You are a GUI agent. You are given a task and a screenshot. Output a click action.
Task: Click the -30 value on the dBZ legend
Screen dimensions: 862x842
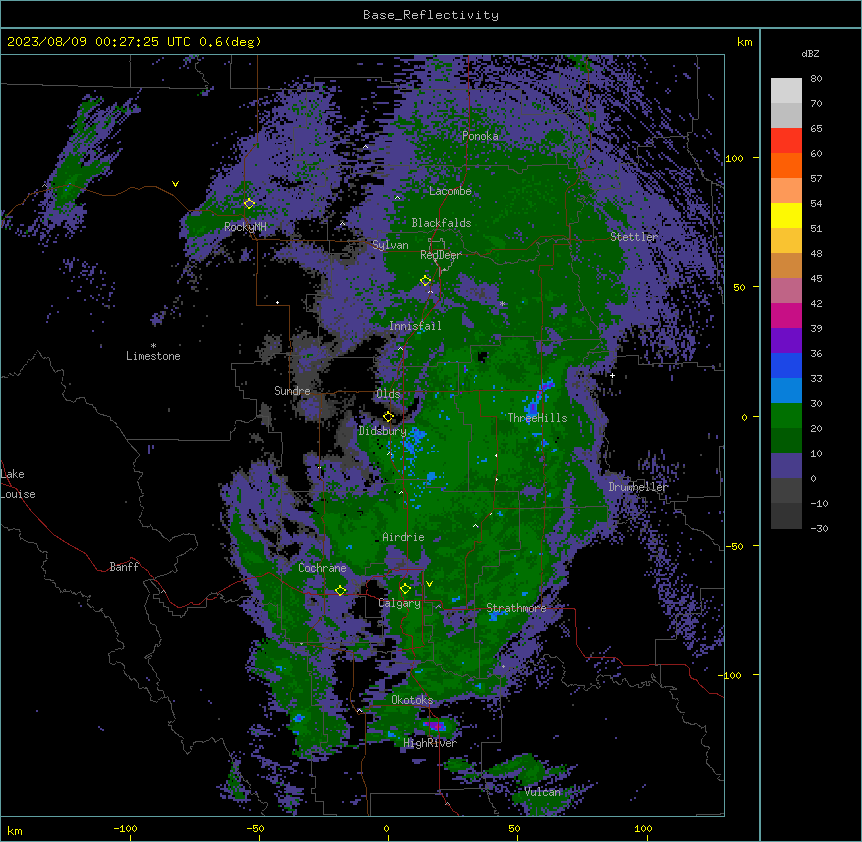click(819, 528)
